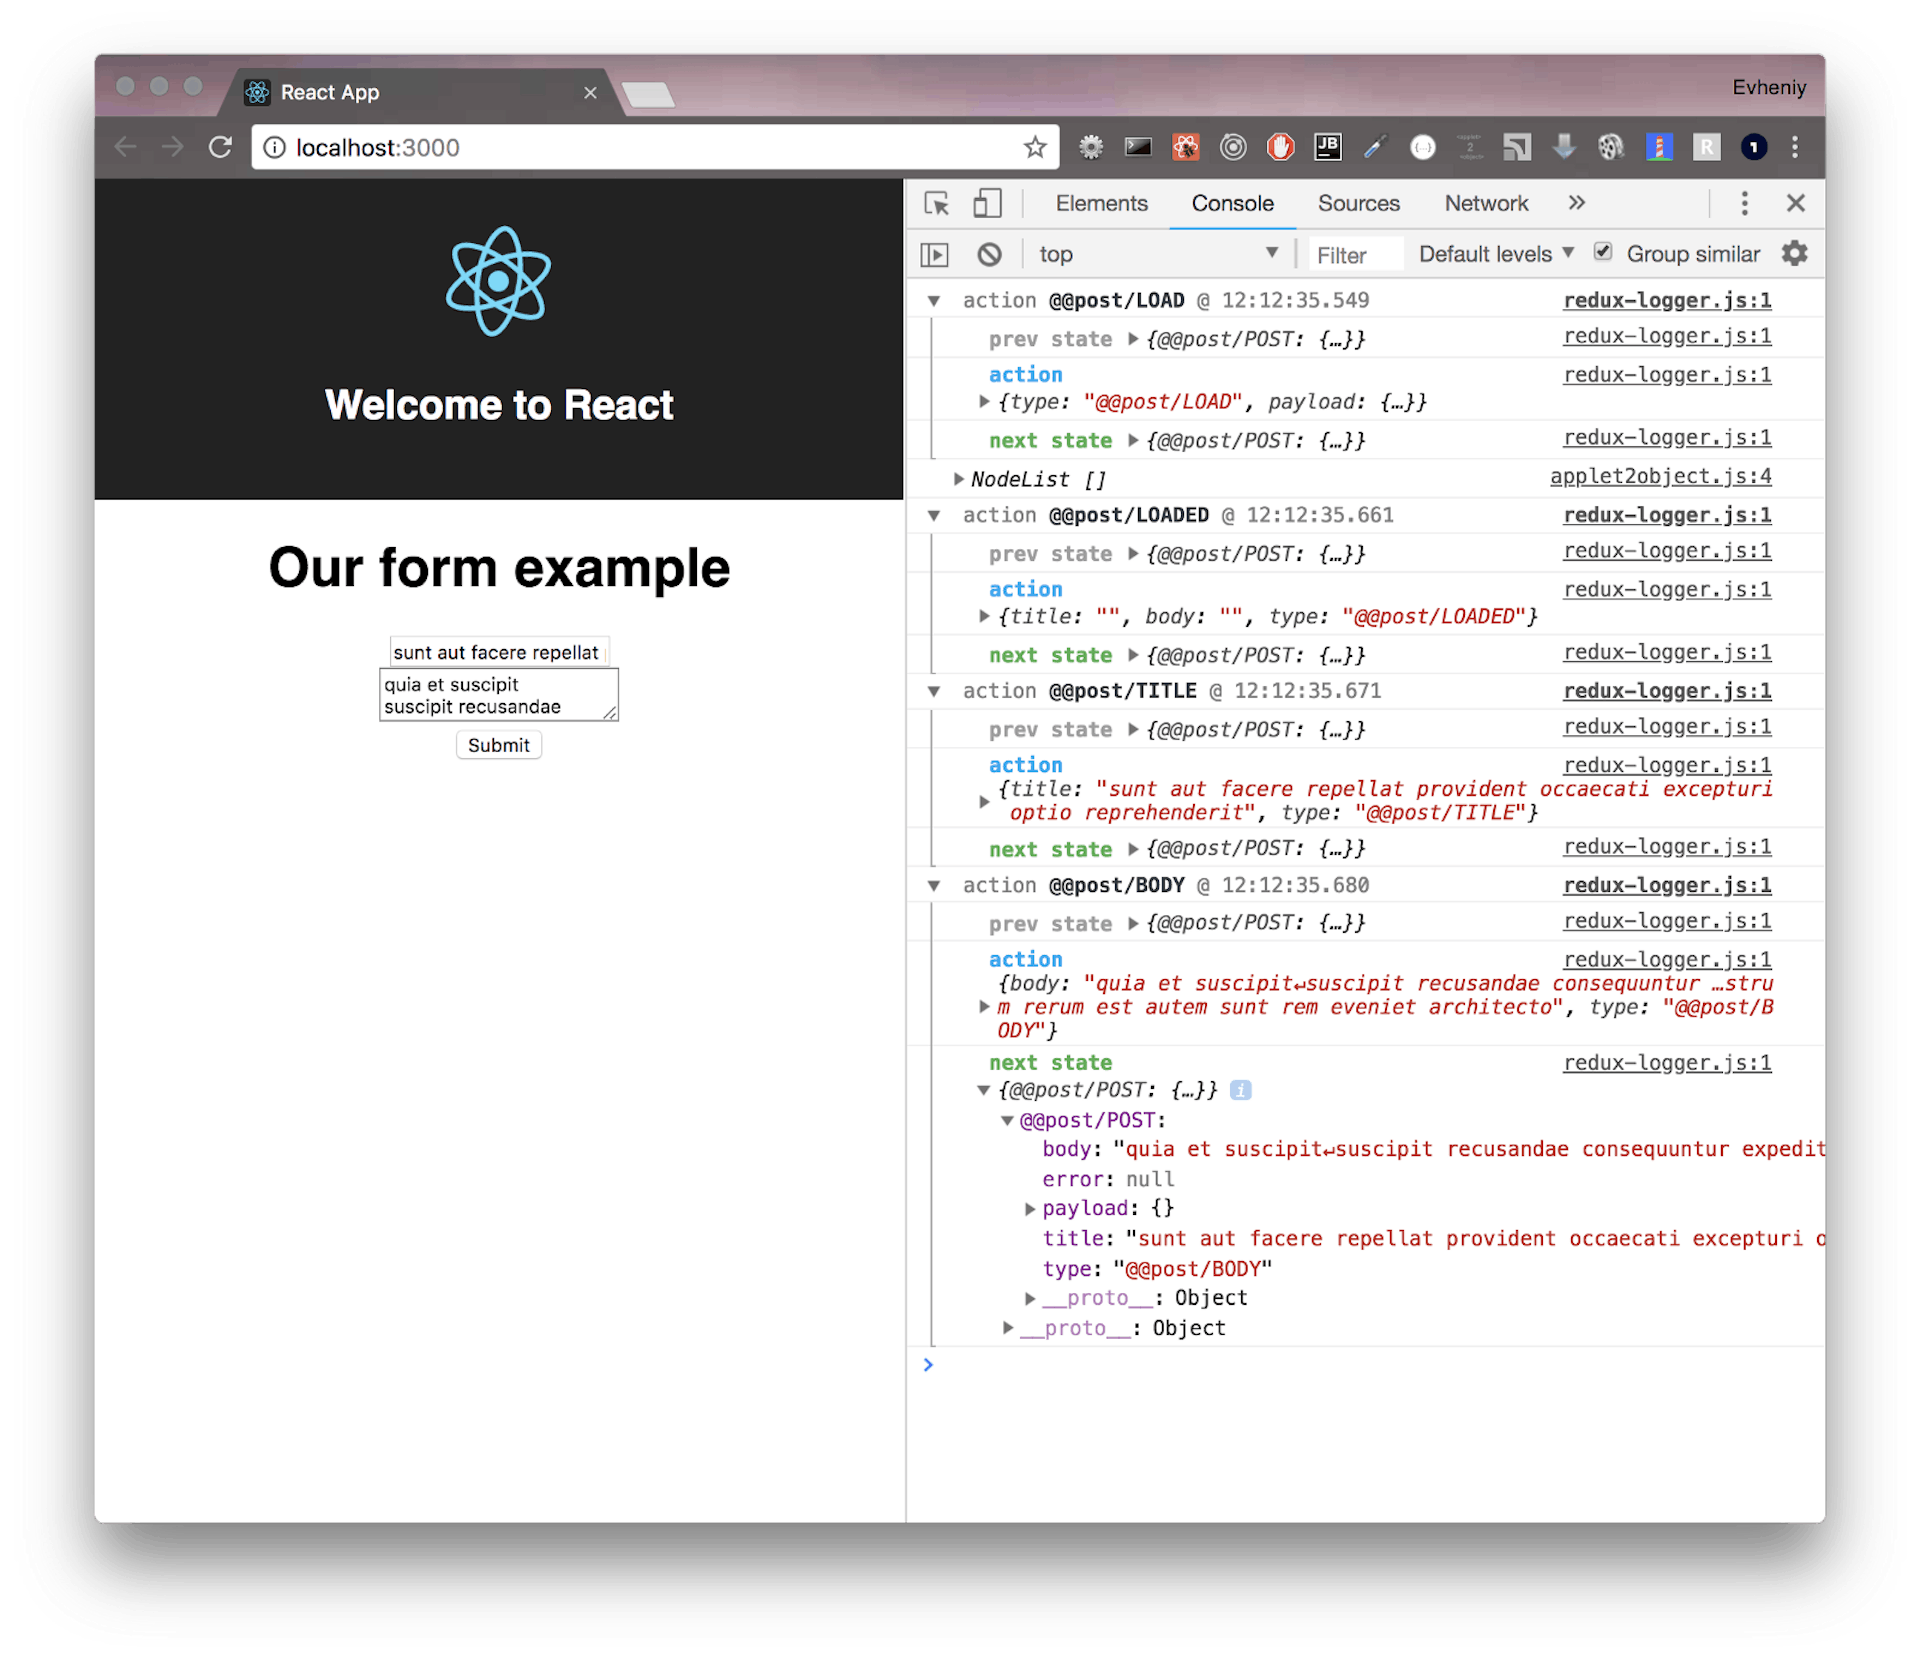This screenshot has height=1658, width=1920.
Task: Open the Chrome browser menu
Action: coord(1795,147)
